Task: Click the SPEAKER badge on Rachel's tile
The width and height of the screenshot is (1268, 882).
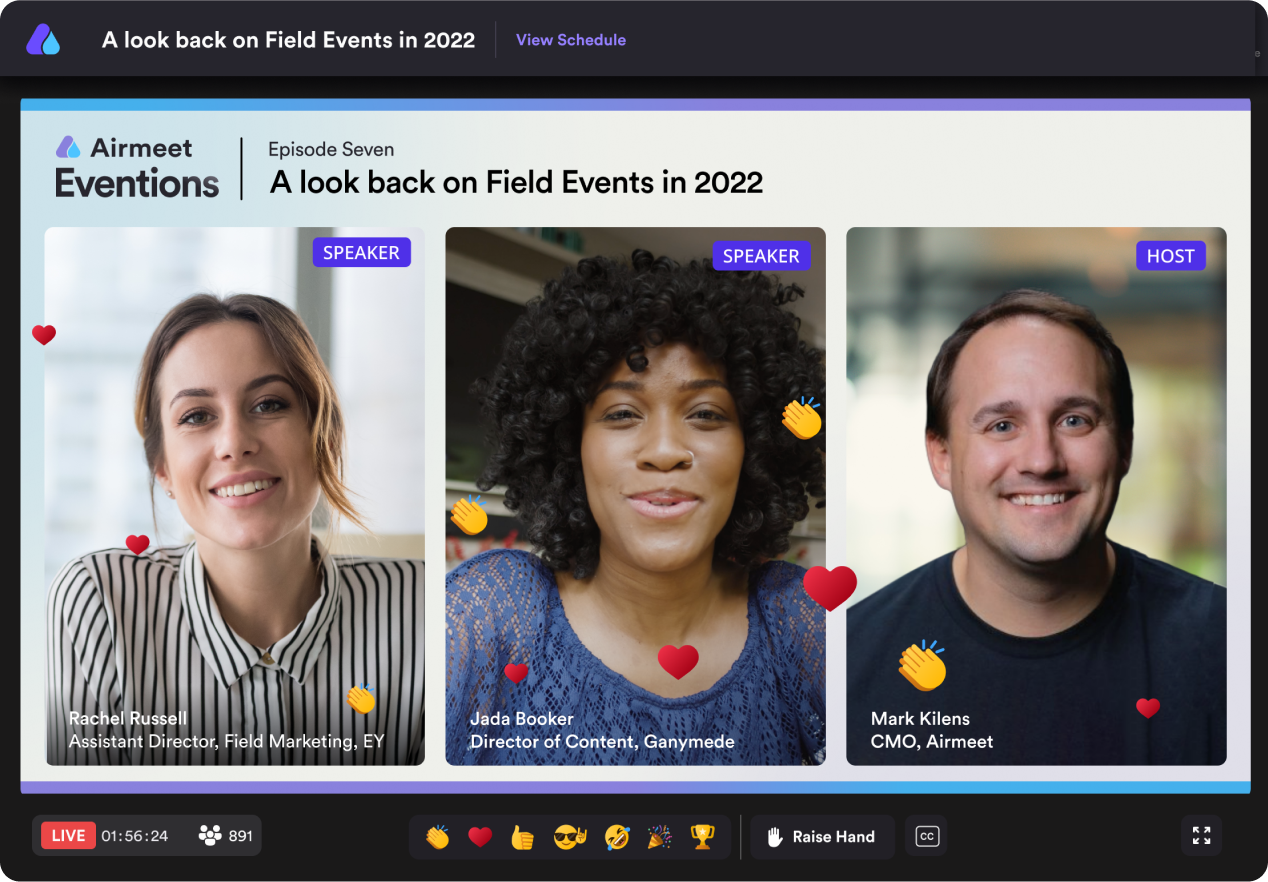Action: [x=361, y=253]
